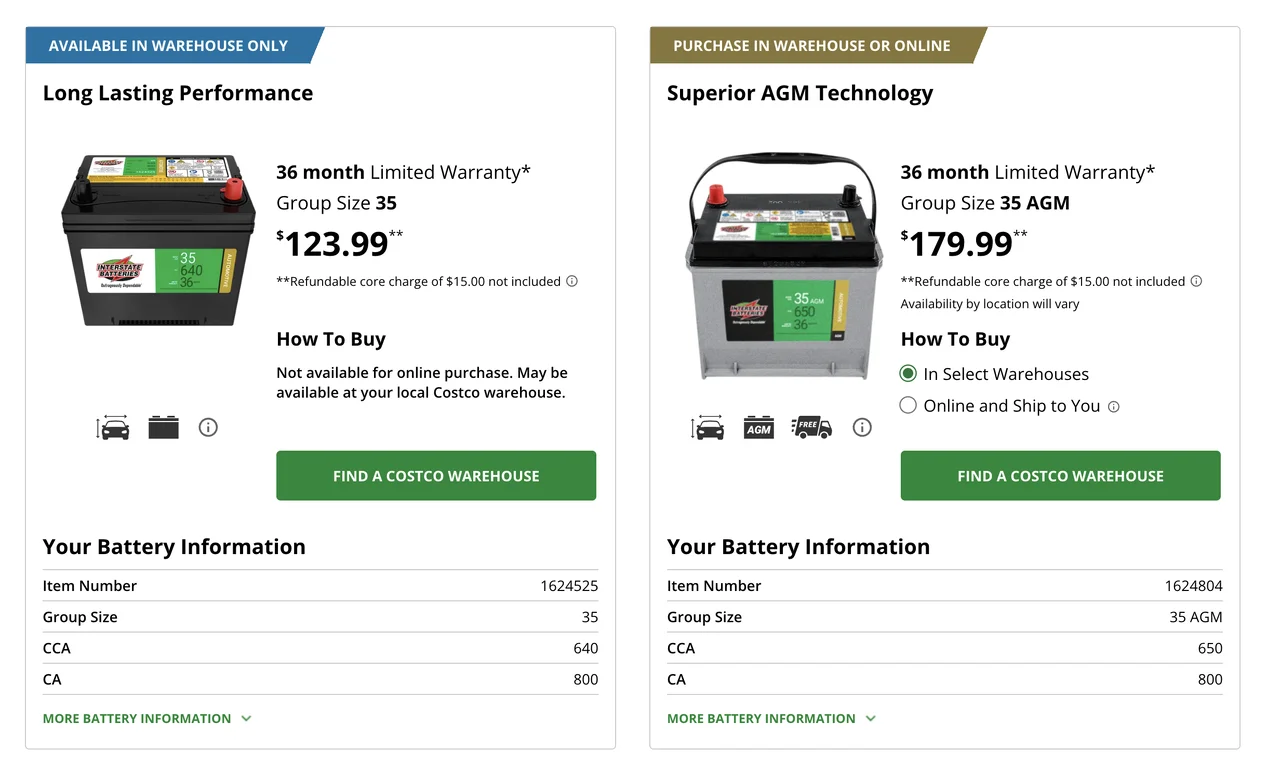Viewport: 1280px width, 762px height.
Task: Click the free shipping truck icon
Action: 811,428
